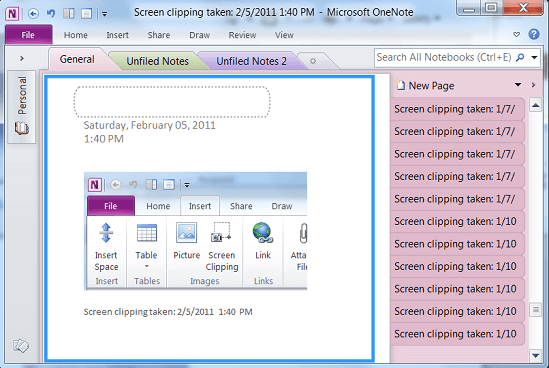Click the date Saturday, February 05, 2011
The image size is (549, 368).
click(150, 125)
